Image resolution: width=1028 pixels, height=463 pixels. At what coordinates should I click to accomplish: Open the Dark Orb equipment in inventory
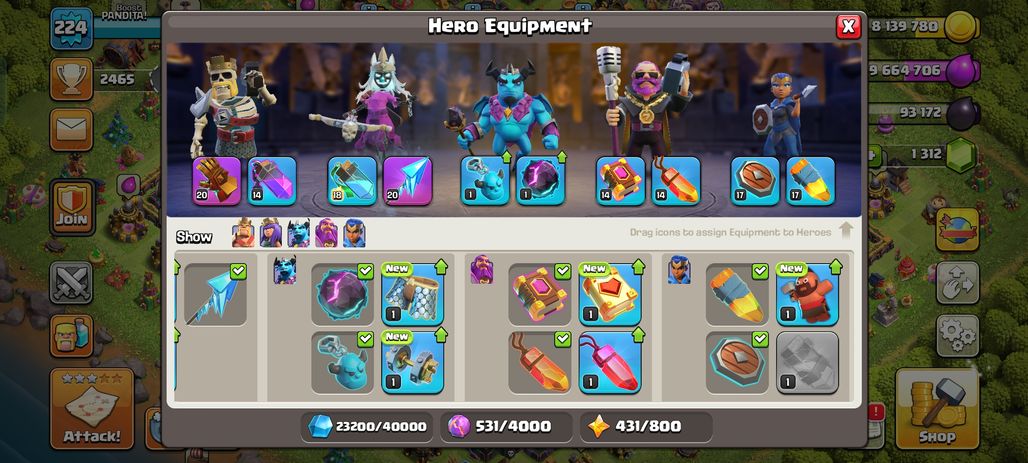click(342, 294)
